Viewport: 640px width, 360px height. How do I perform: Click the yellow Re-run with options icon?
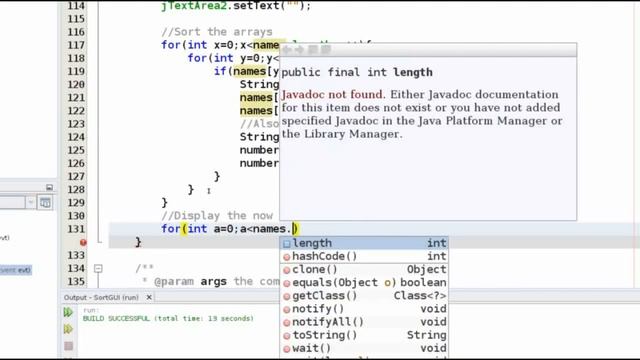pyautogui.click(x=68, y=329)
